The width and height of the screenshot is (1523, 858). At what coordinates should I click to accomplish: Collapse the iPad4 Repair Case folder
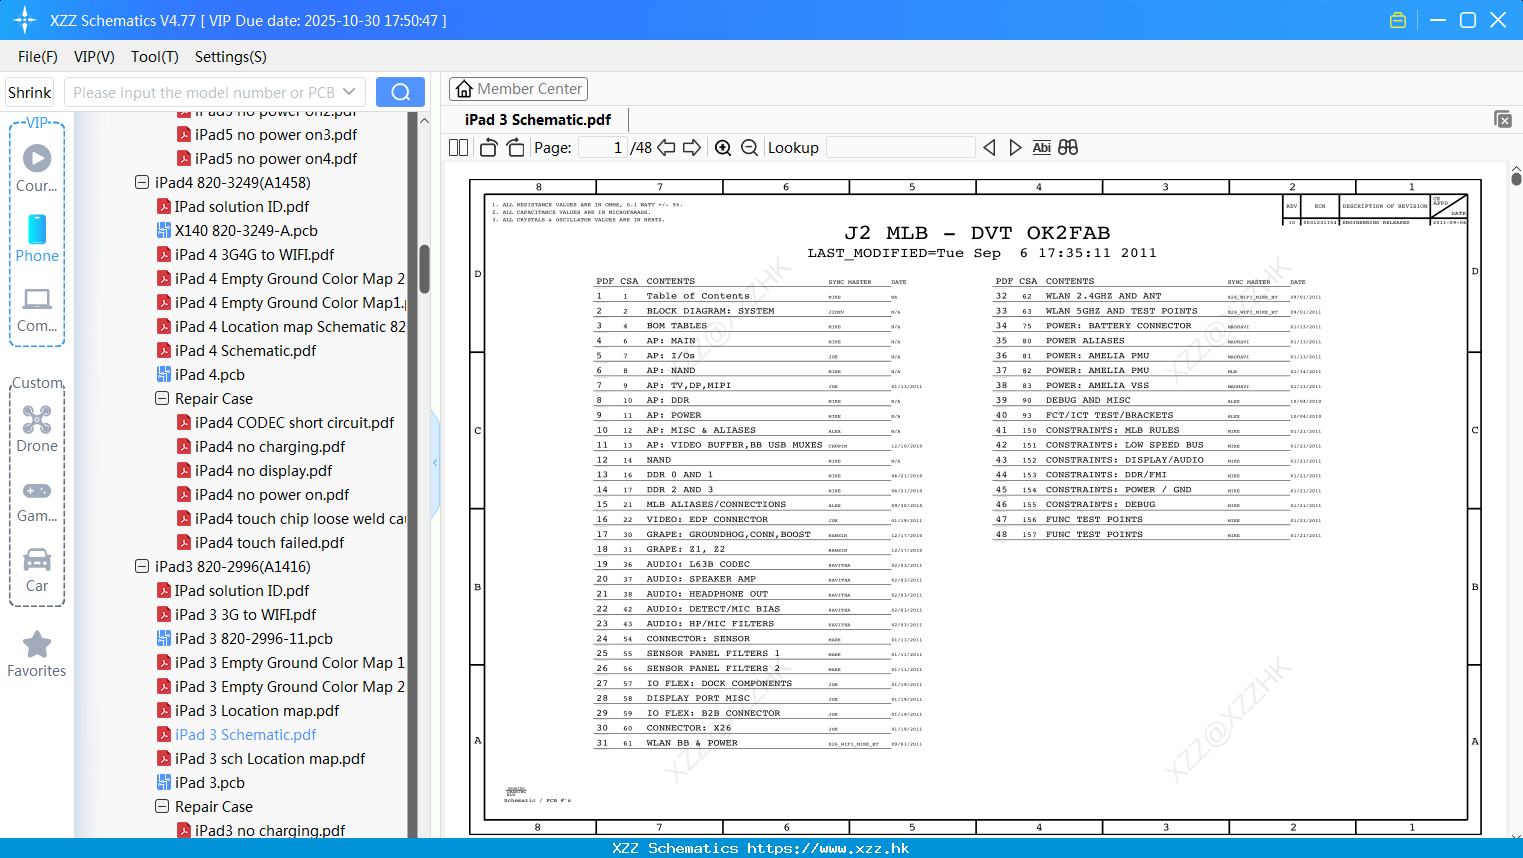[162, 399]
